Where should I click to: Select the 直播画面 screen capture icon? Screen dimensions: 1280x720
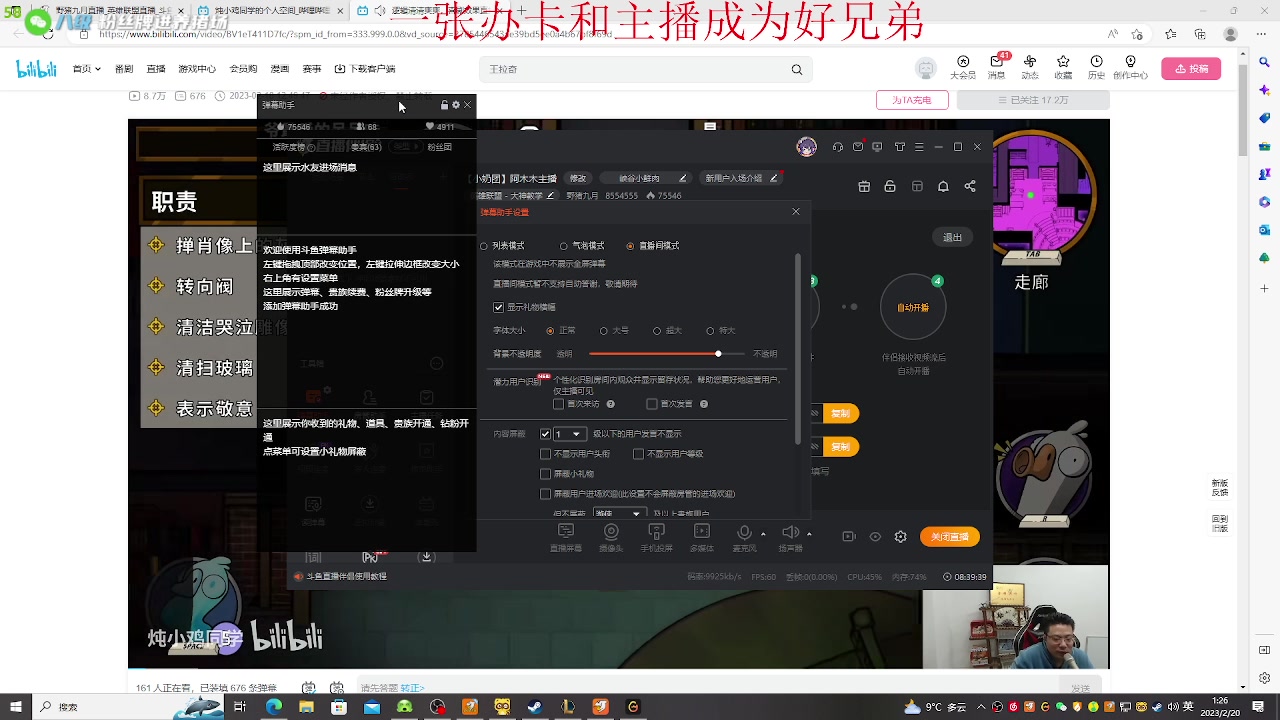click(x=565, y=531)
